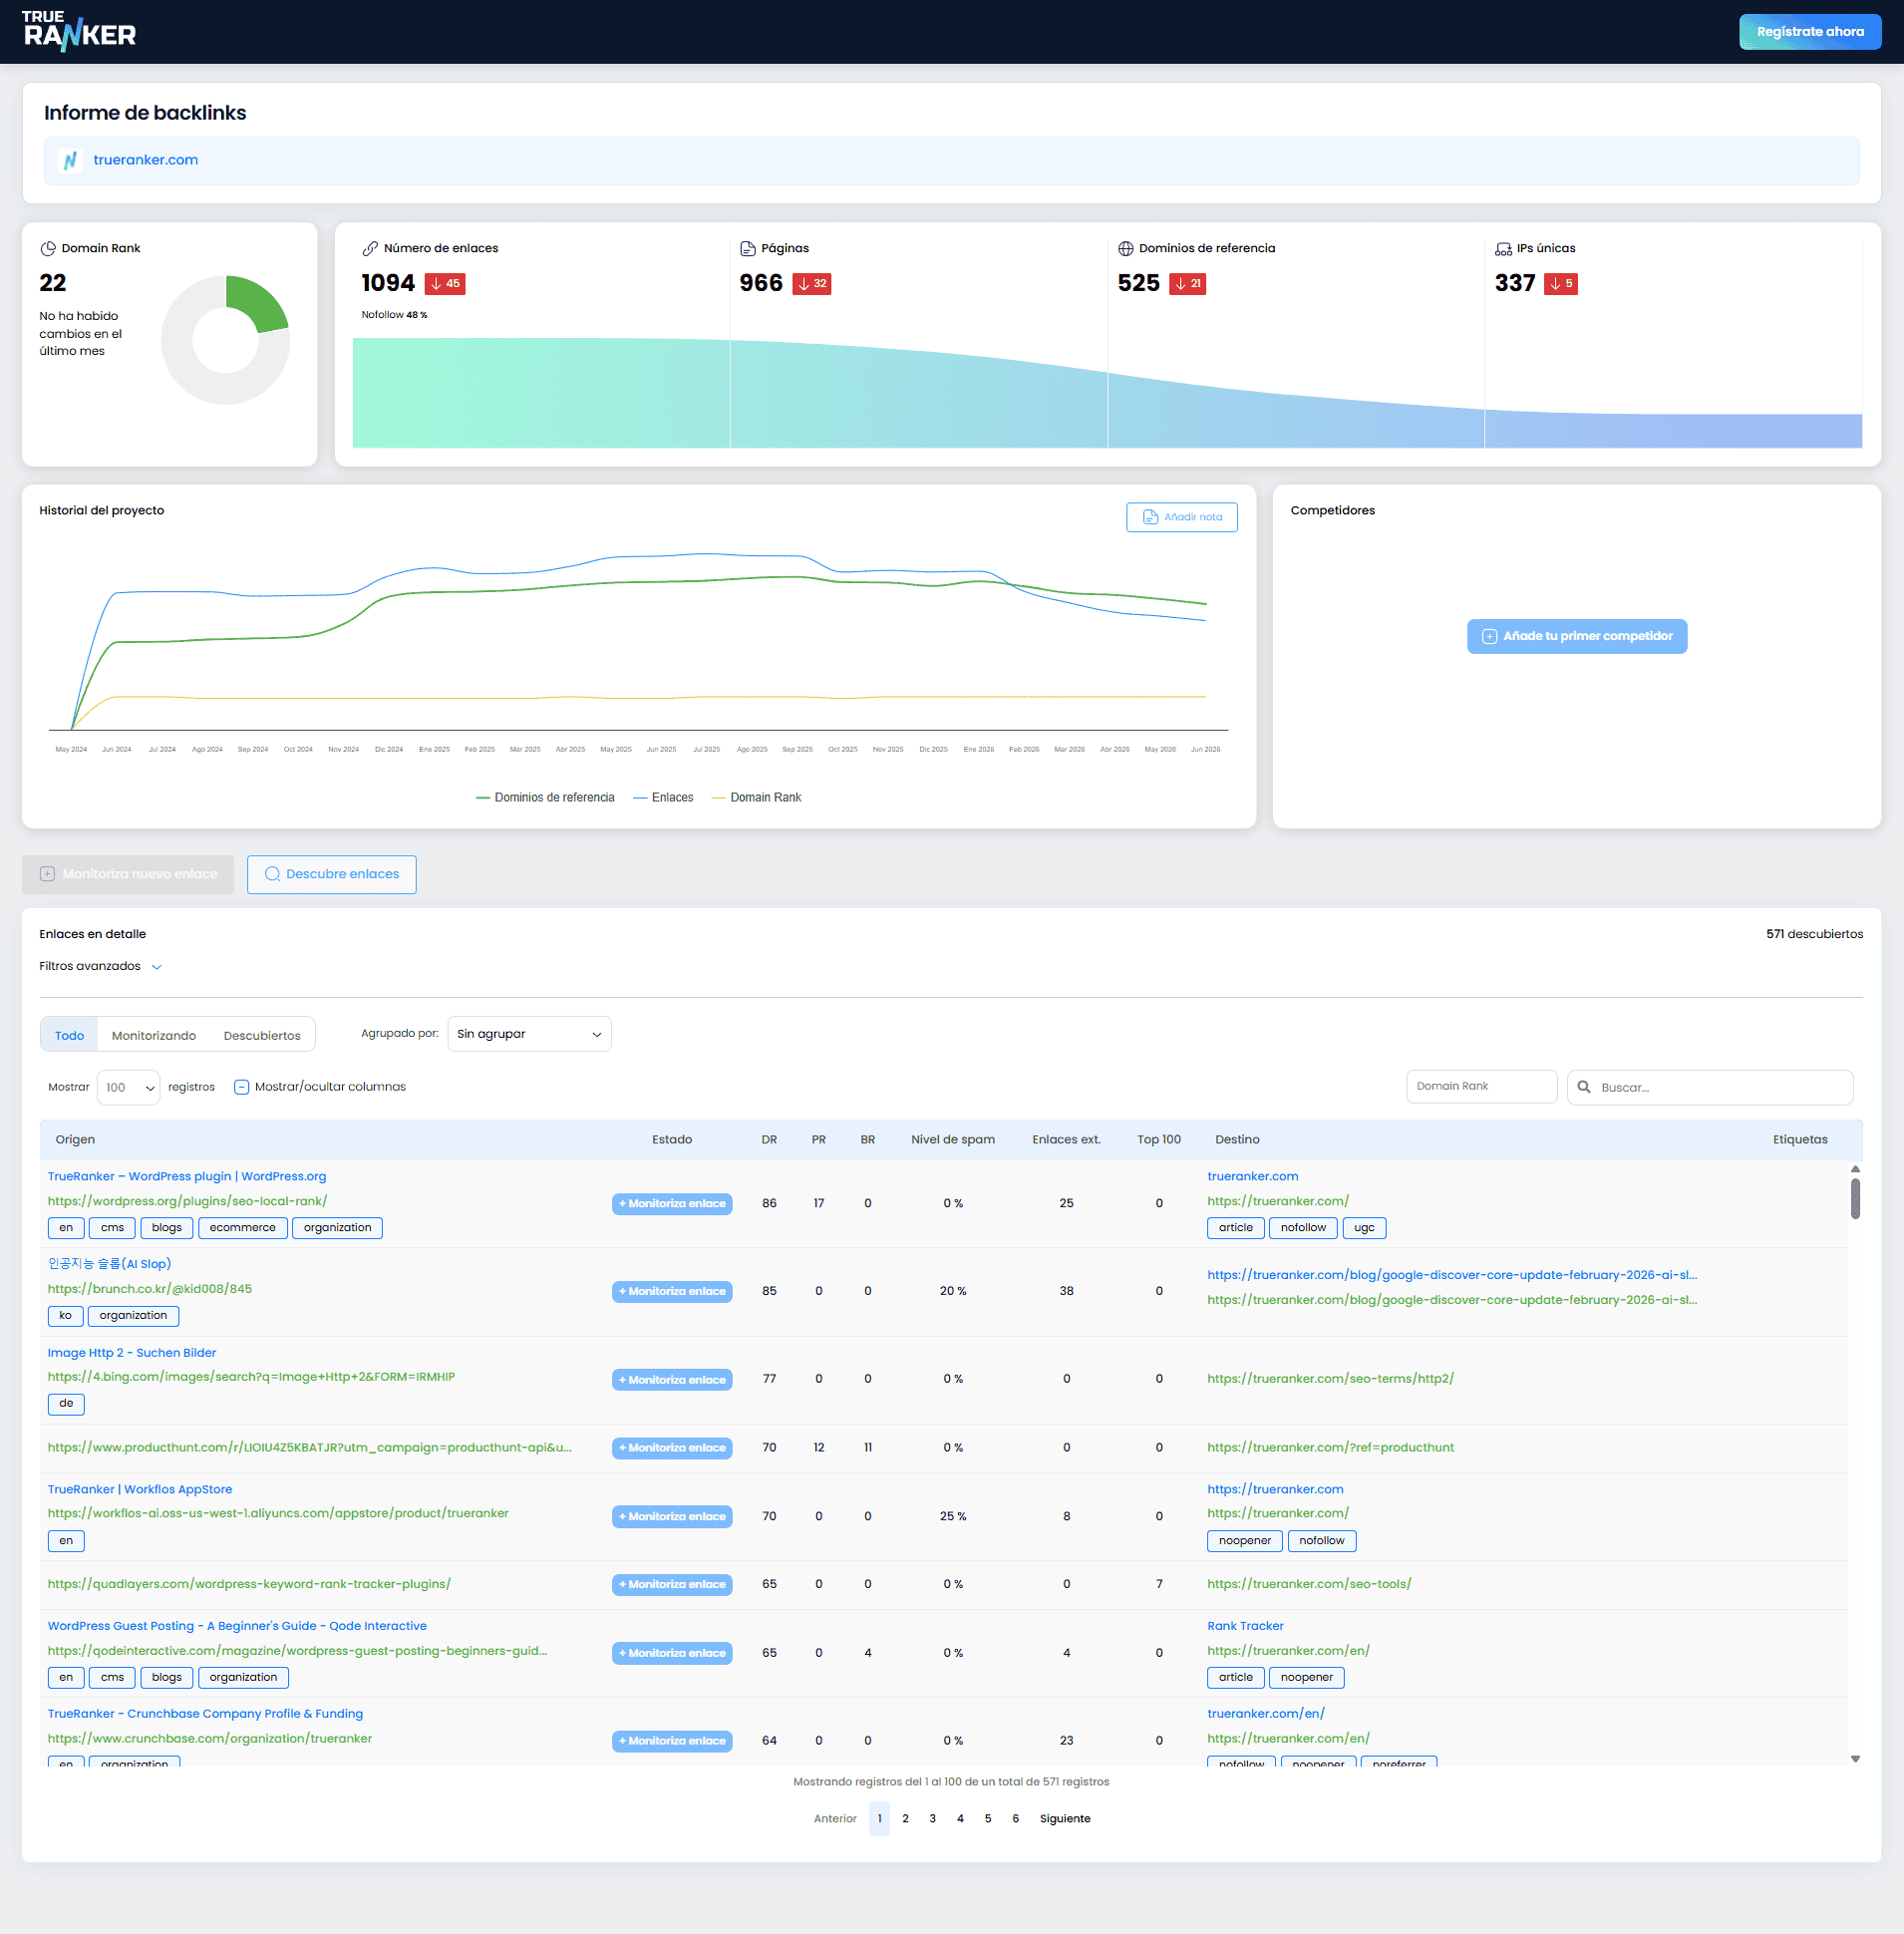
Task: Click the ko language tag
Action: click(66, 1316)
